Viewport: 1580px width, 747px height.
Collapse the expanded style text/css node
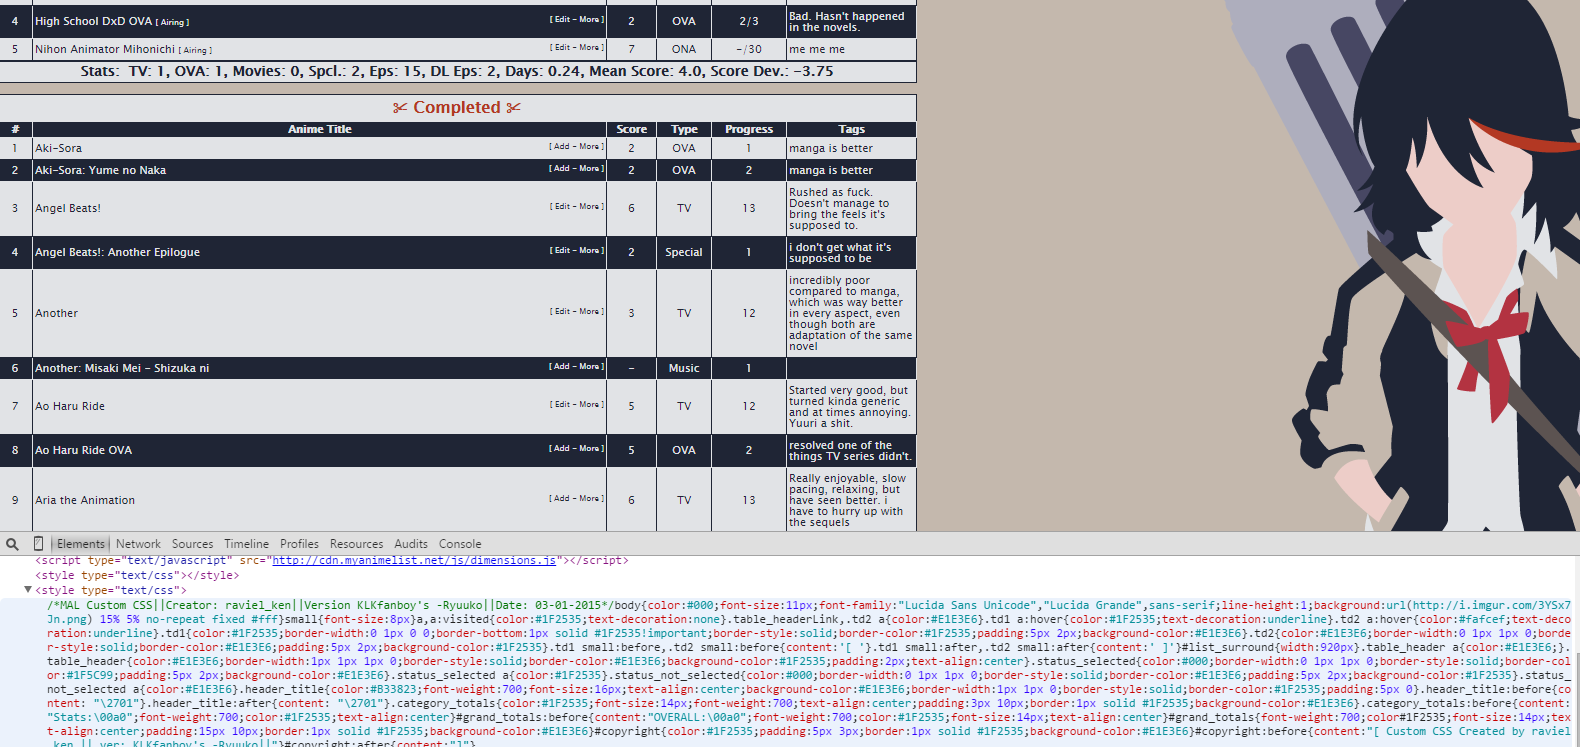pyautogui.click(x=28, y=590)
